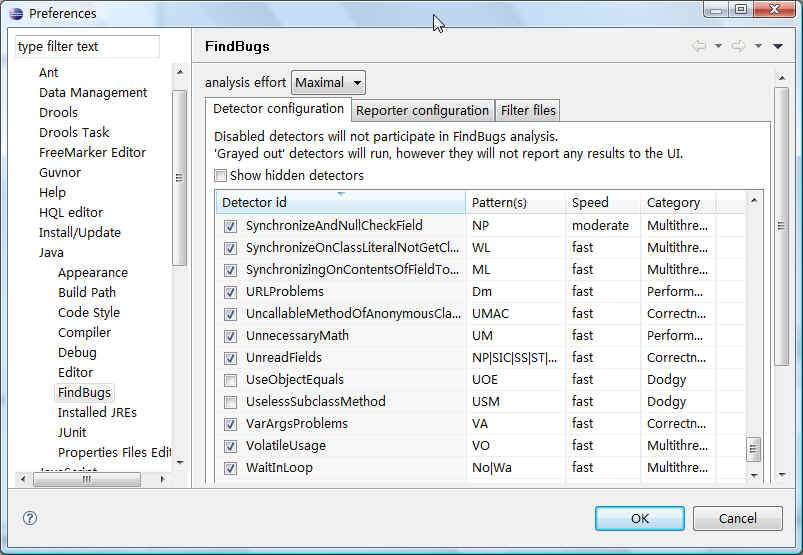
Task: Select Data Management tree item
Action: tap(93, 93)
